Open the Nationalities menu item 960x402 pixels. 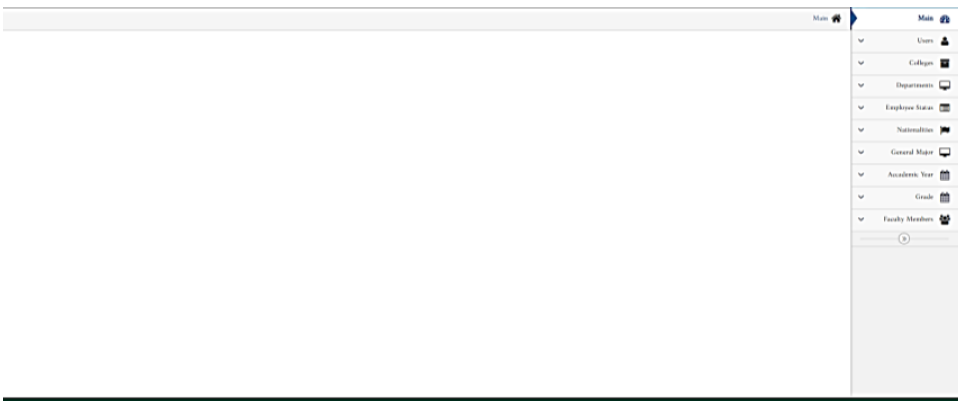(905, 130)
